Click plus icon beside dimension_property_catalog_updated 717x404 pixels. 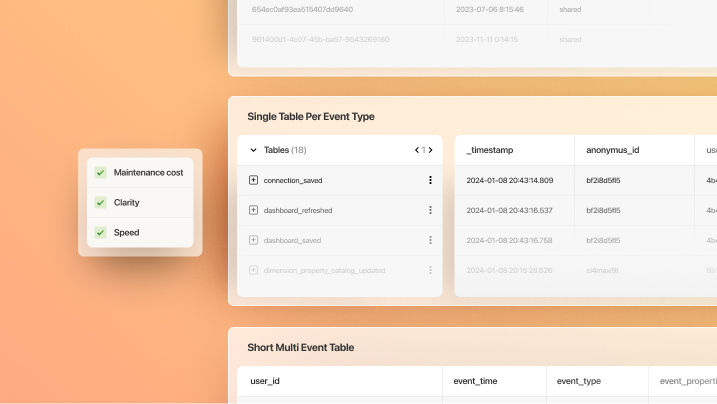tap(253, 270)
